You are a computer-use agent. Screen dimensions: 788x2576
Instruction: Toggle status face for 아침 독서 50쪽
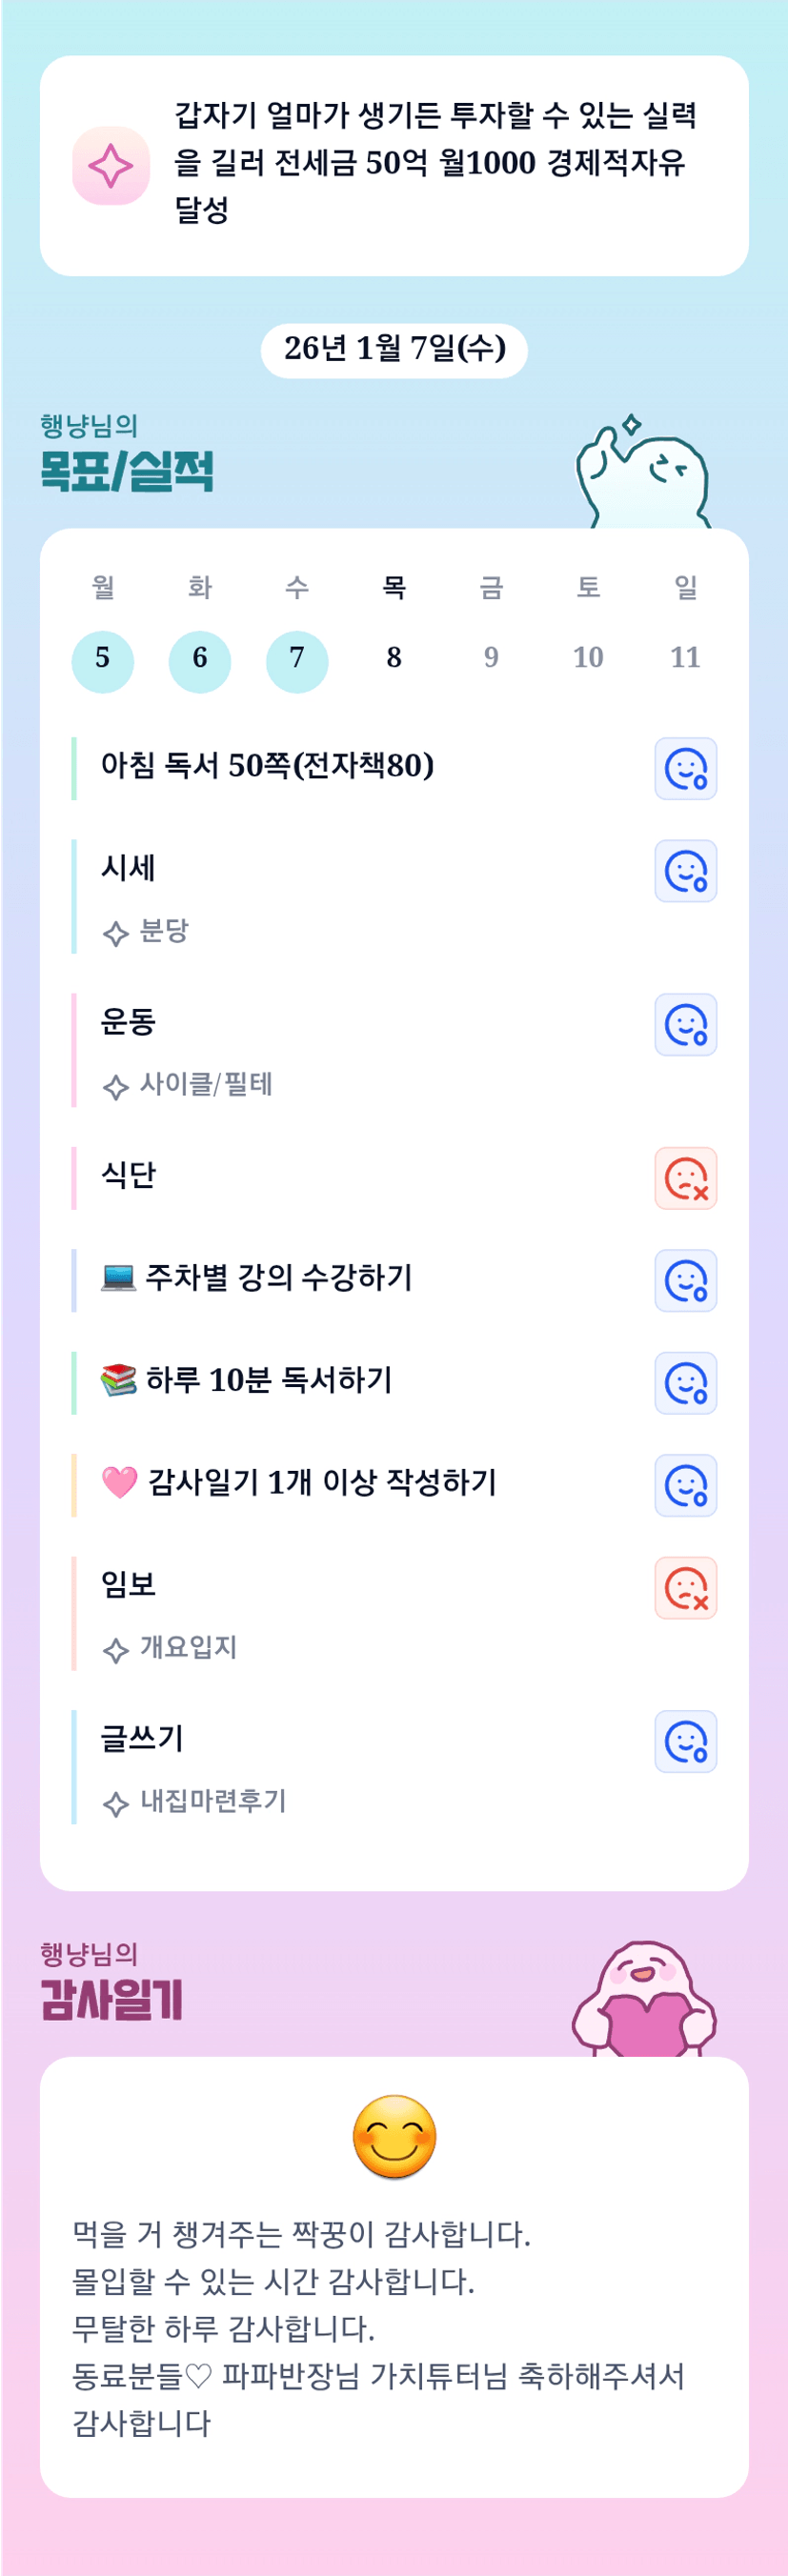coord(685,769)
